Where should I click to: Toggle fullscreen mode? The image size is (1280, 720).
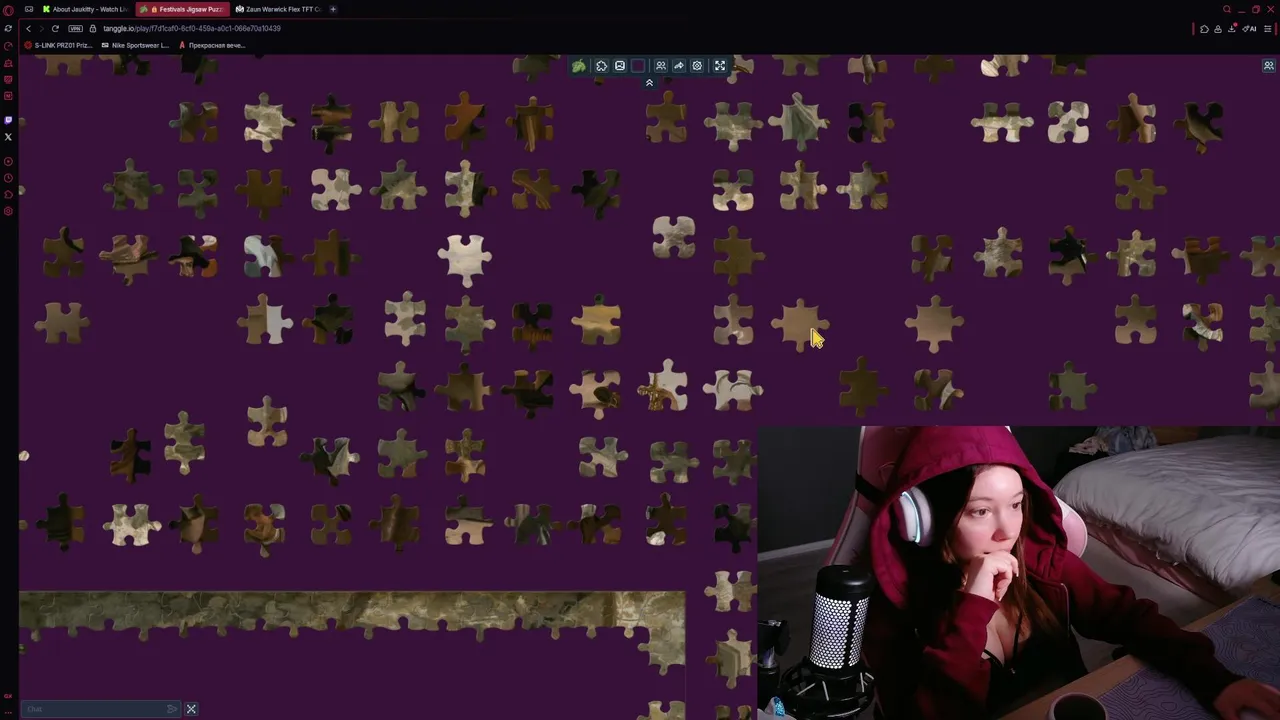pyautogui.click(x=719, y=66)
